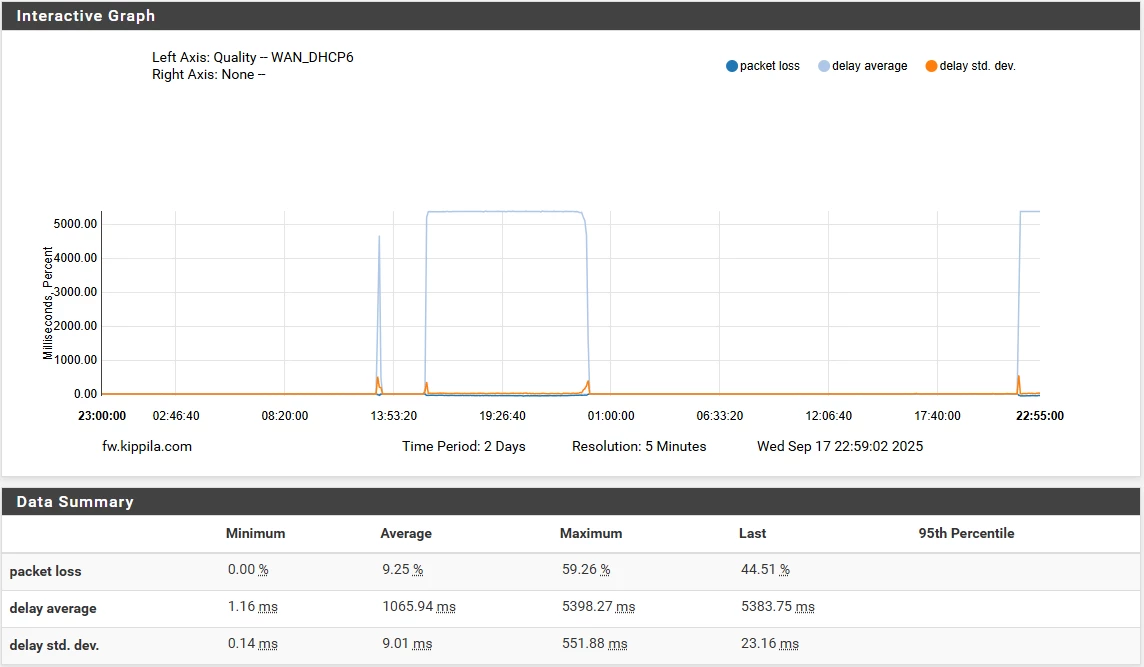Click the 2000.00 y-axis label

pos(75,326)
